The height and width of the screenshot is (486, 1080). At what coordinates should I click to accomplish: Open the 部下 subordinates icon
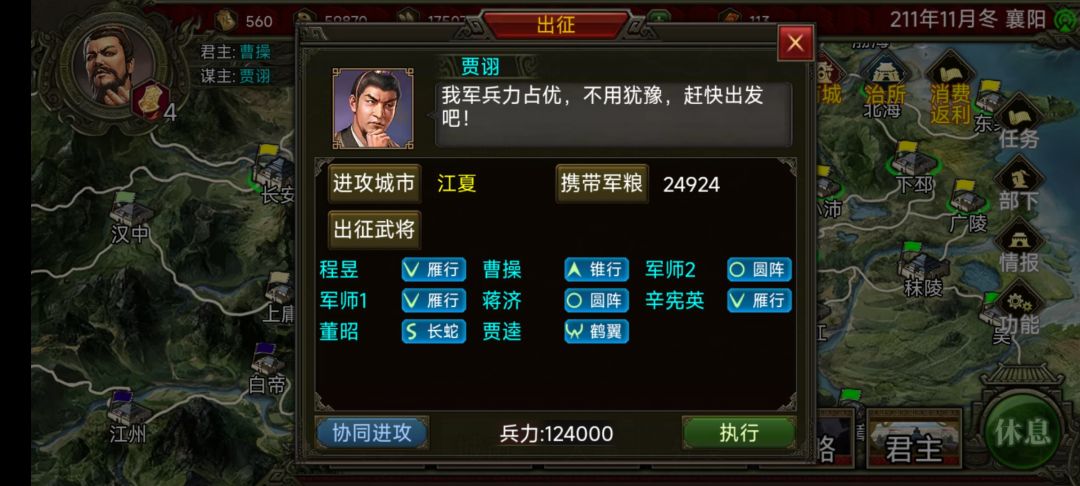[x=1019, y=184]
